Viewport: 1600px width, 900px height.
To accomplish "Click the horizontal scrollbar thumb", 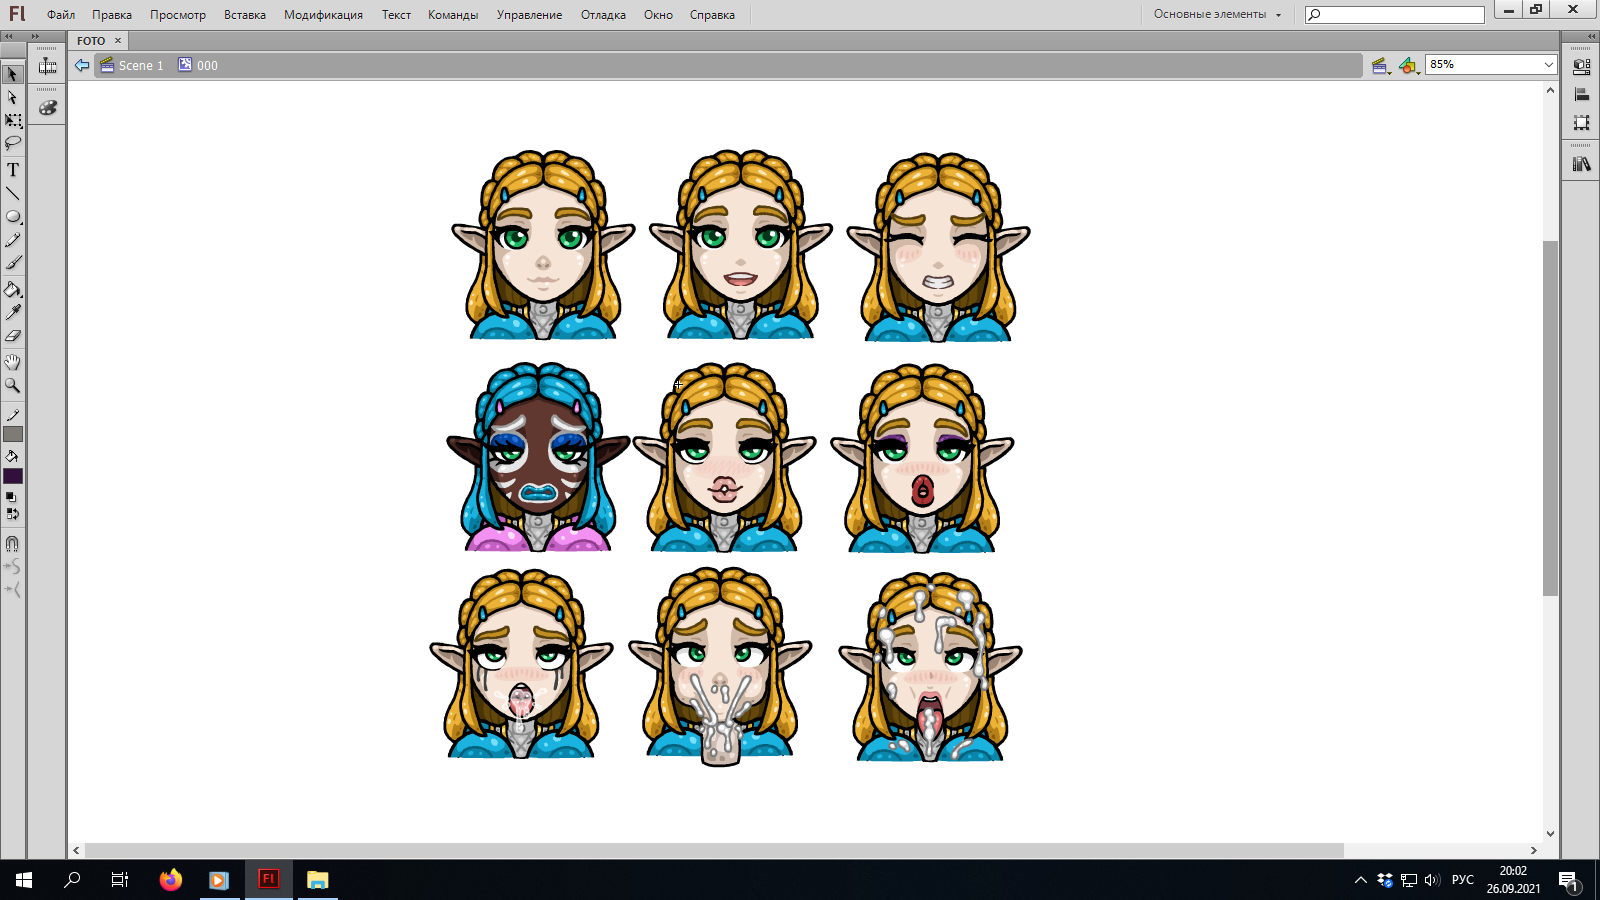I will click(714, 851).
